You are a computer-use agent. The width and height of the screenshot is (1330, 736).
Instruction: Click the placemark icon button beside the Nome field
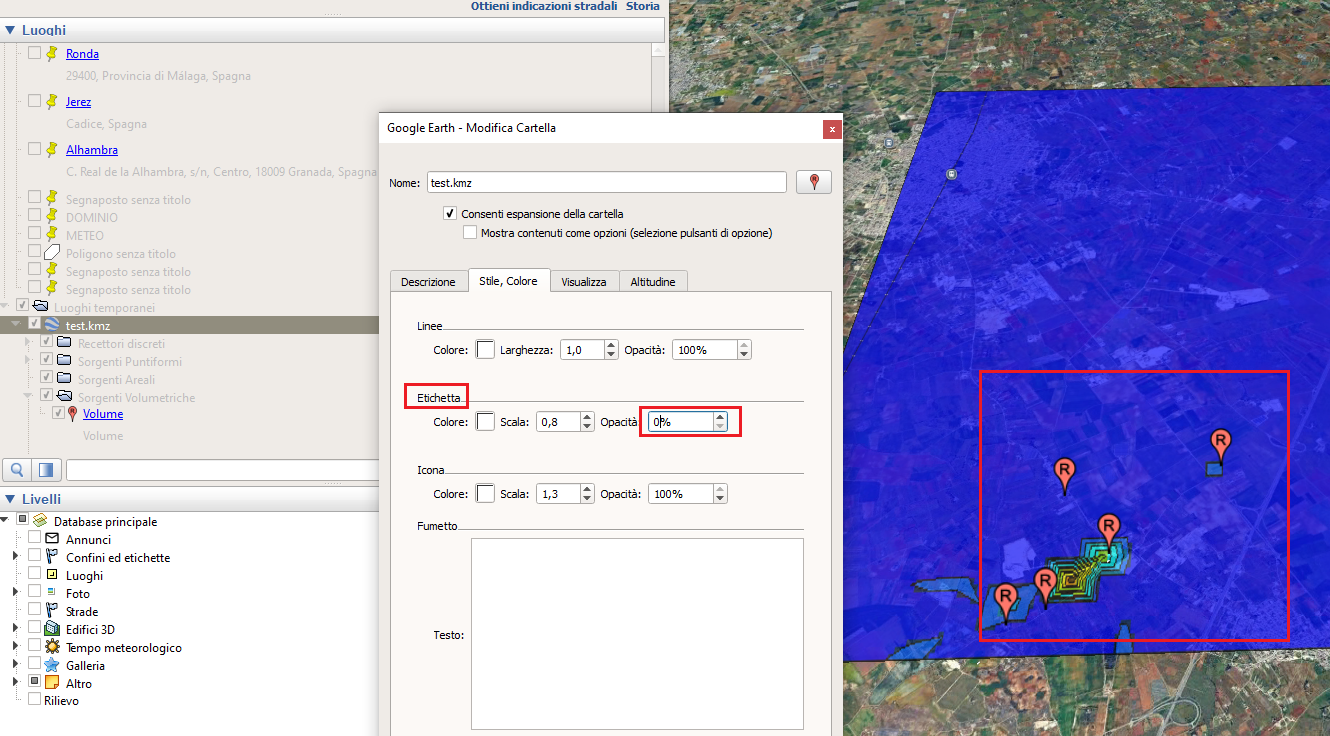(814, 182)
